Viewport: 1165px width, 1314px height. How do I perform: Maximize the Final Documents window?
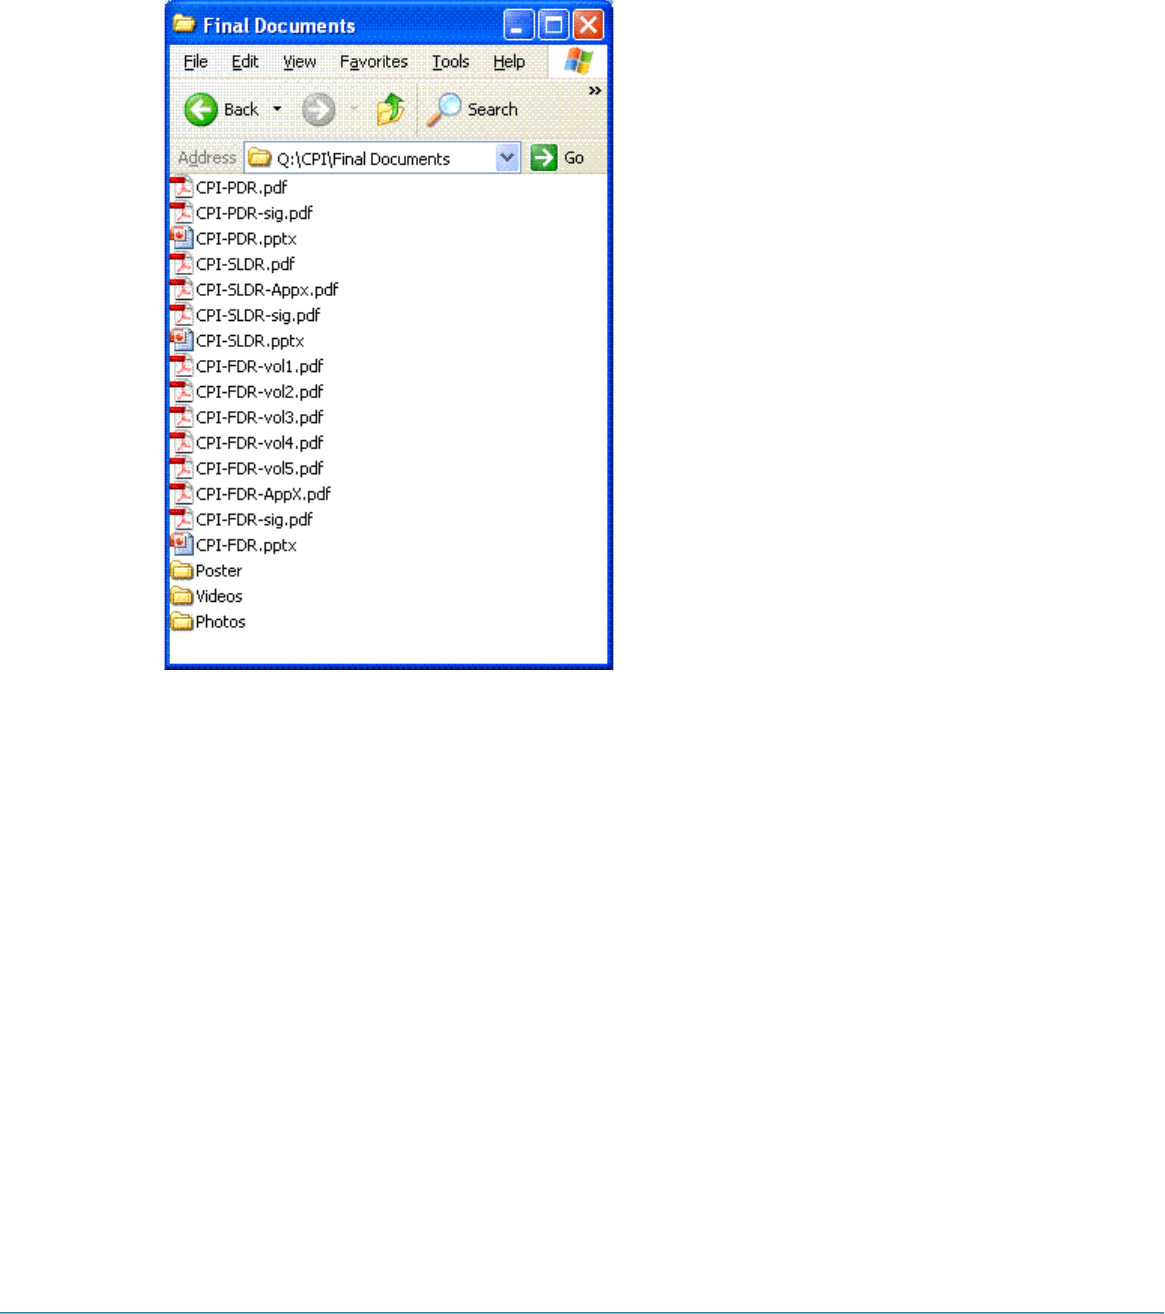click(x=553, y=25)
